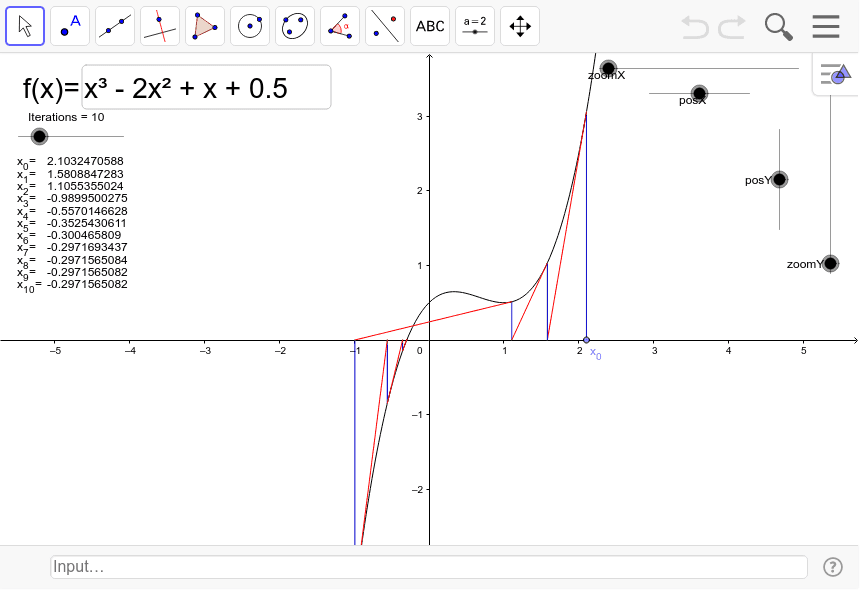Viewport: 860px width, 590px height.
Task: Click the x10 value -0.2971565082
Action: (x=87, y=284)
